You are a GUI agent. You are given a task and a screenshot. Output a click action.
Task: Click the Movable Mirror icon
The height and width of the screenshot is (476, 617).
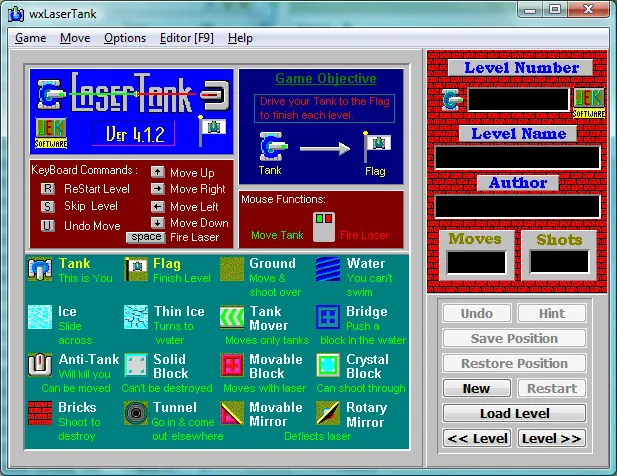point(232,413)
